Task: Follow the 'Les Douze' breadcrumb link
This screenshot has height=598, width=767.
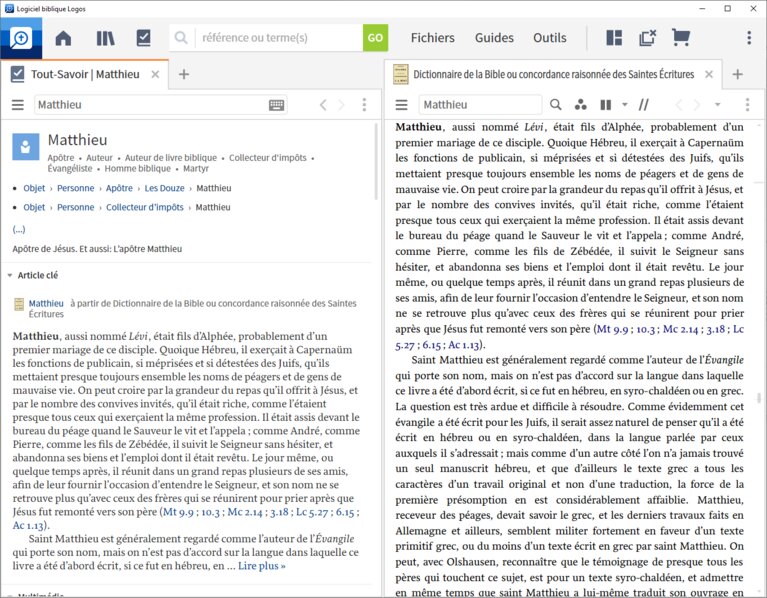Action: [164, 188]
